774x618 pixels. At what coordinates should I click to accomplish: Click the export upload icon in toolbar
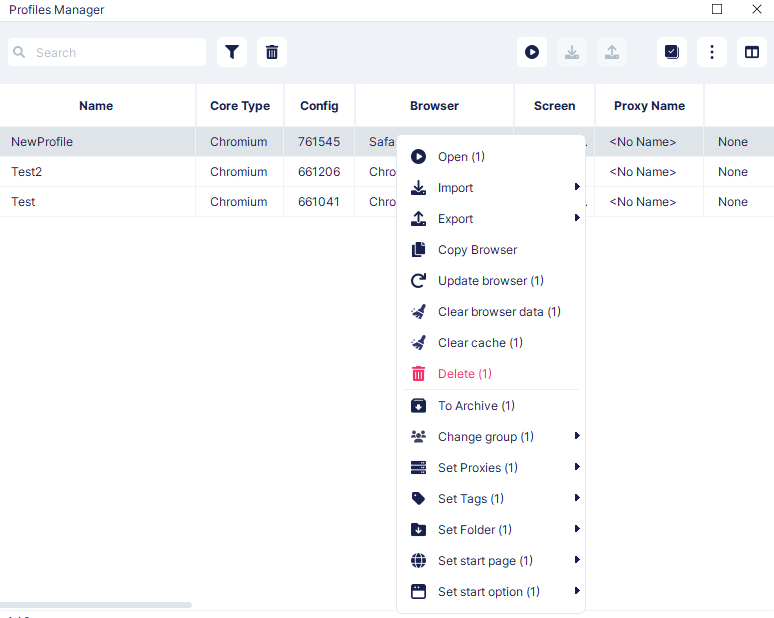(612, 52)
